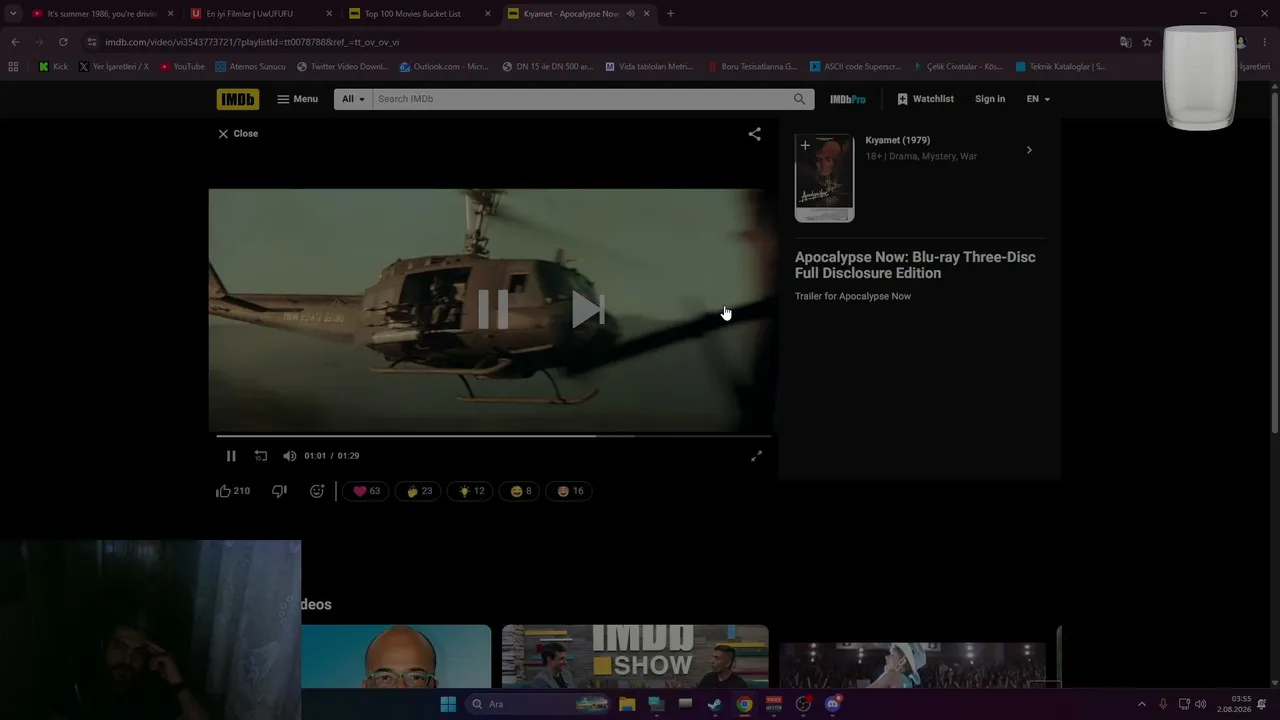
Task: Share this trailer video
Action: (x=755, y=134)
